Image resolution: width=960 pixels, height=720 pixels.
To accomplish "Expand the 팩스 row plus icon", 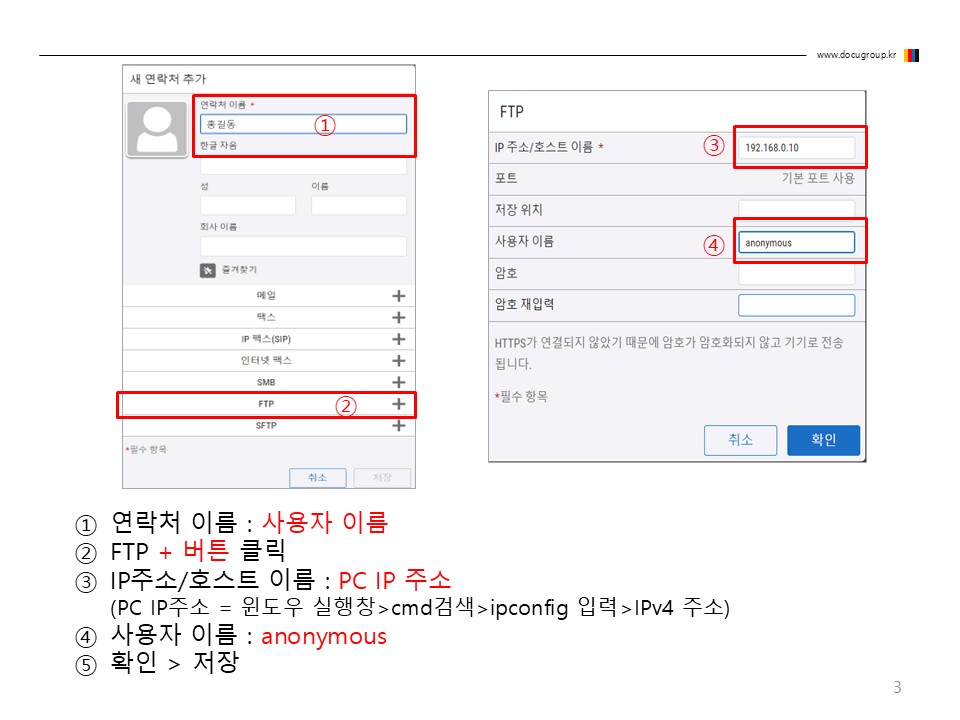I will pyautogui.click(x=399, y=317).
